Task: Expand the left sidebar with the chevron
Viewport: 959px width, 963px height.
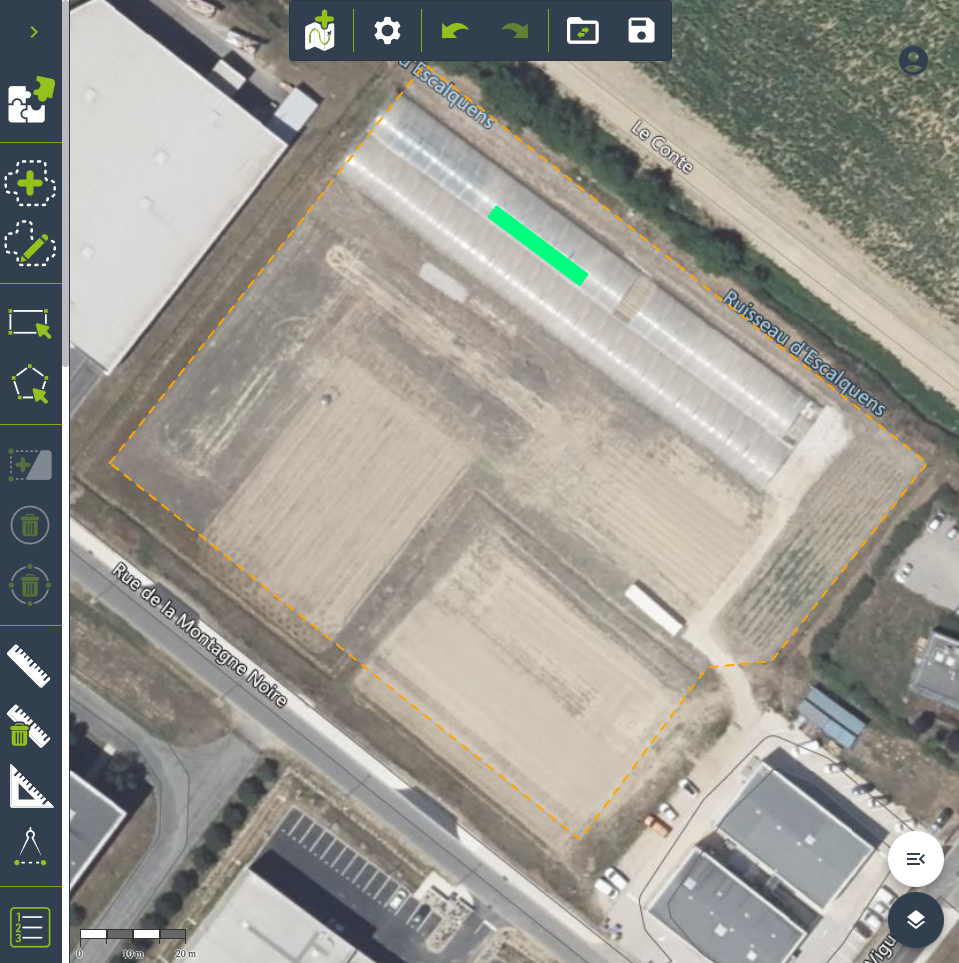Action: tap(34, 32)
